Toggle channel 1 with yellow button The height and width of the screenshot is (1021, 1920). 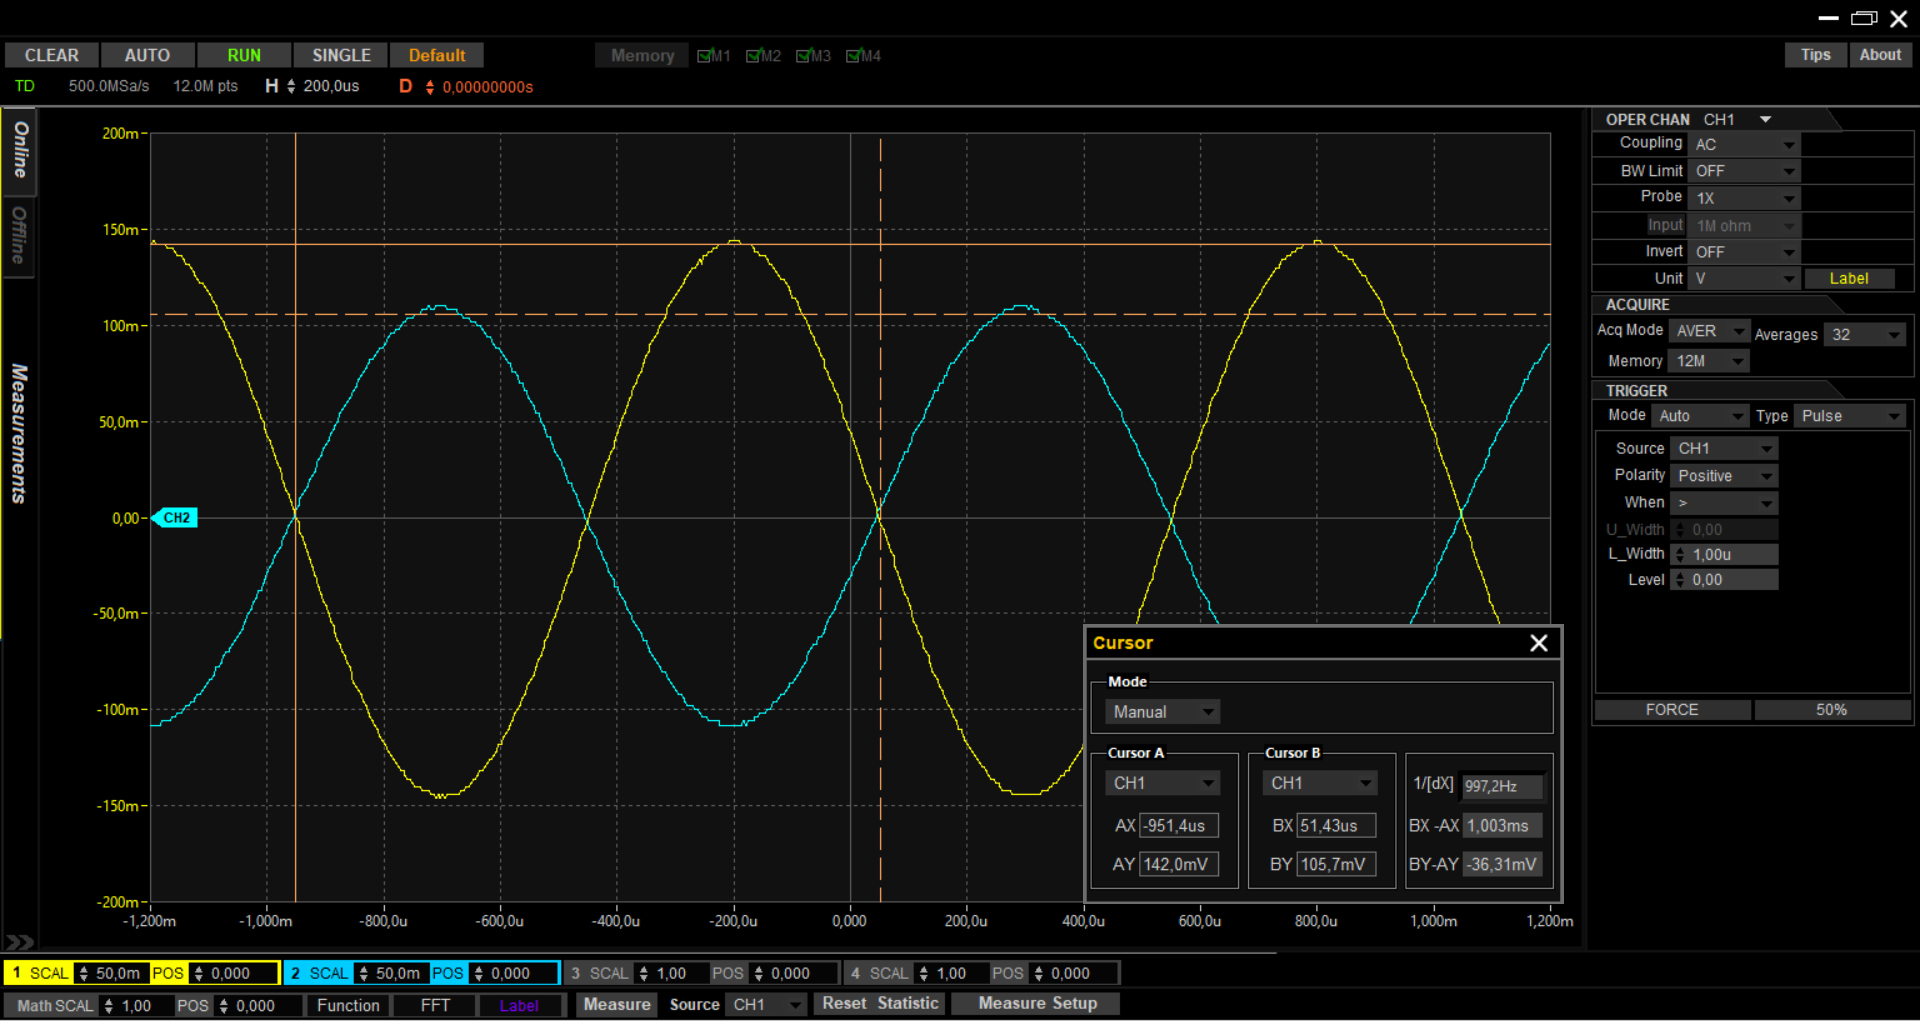click(x=16, y=973)
